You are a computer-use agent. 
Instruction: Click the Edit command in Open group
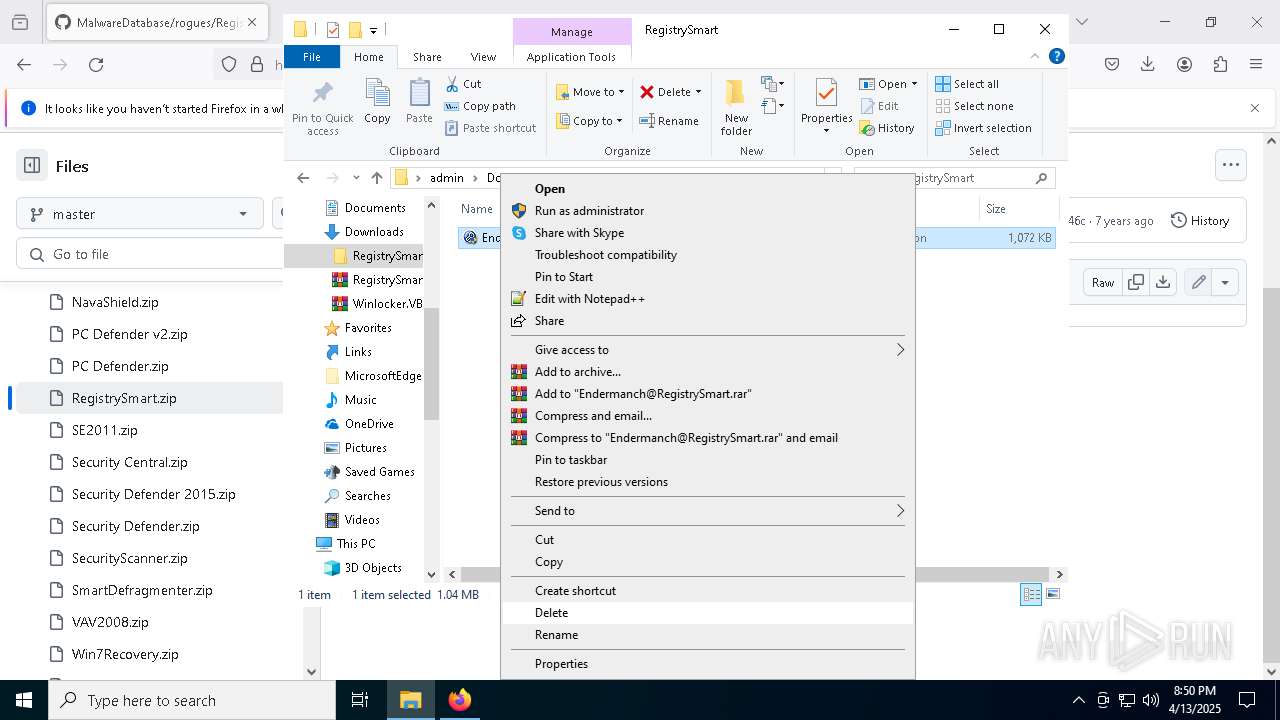click(x=878, y=106)
